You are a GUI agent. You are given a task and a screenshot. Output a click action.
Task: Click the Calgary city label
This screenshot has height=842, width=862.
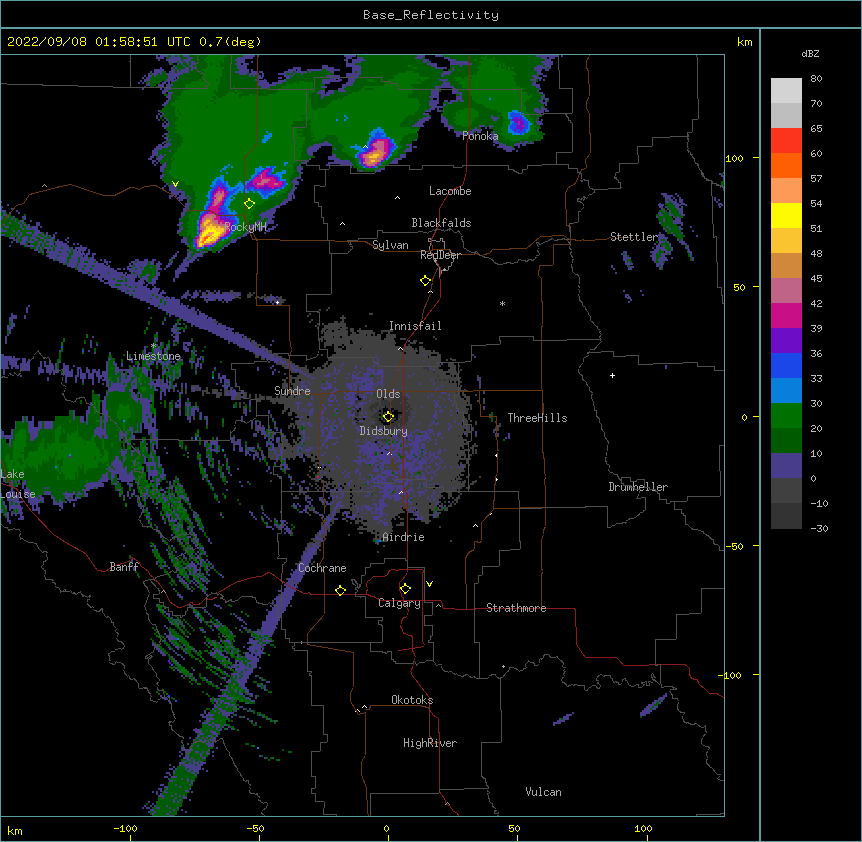pos(399,603)
